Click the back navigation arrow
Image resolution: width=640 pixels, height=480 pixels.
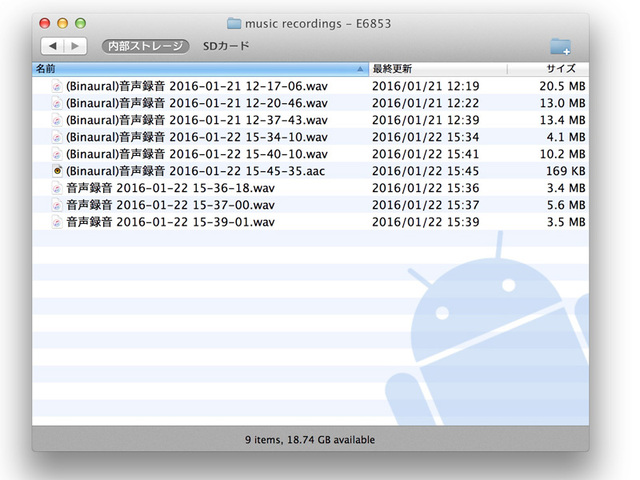(54, 46)
